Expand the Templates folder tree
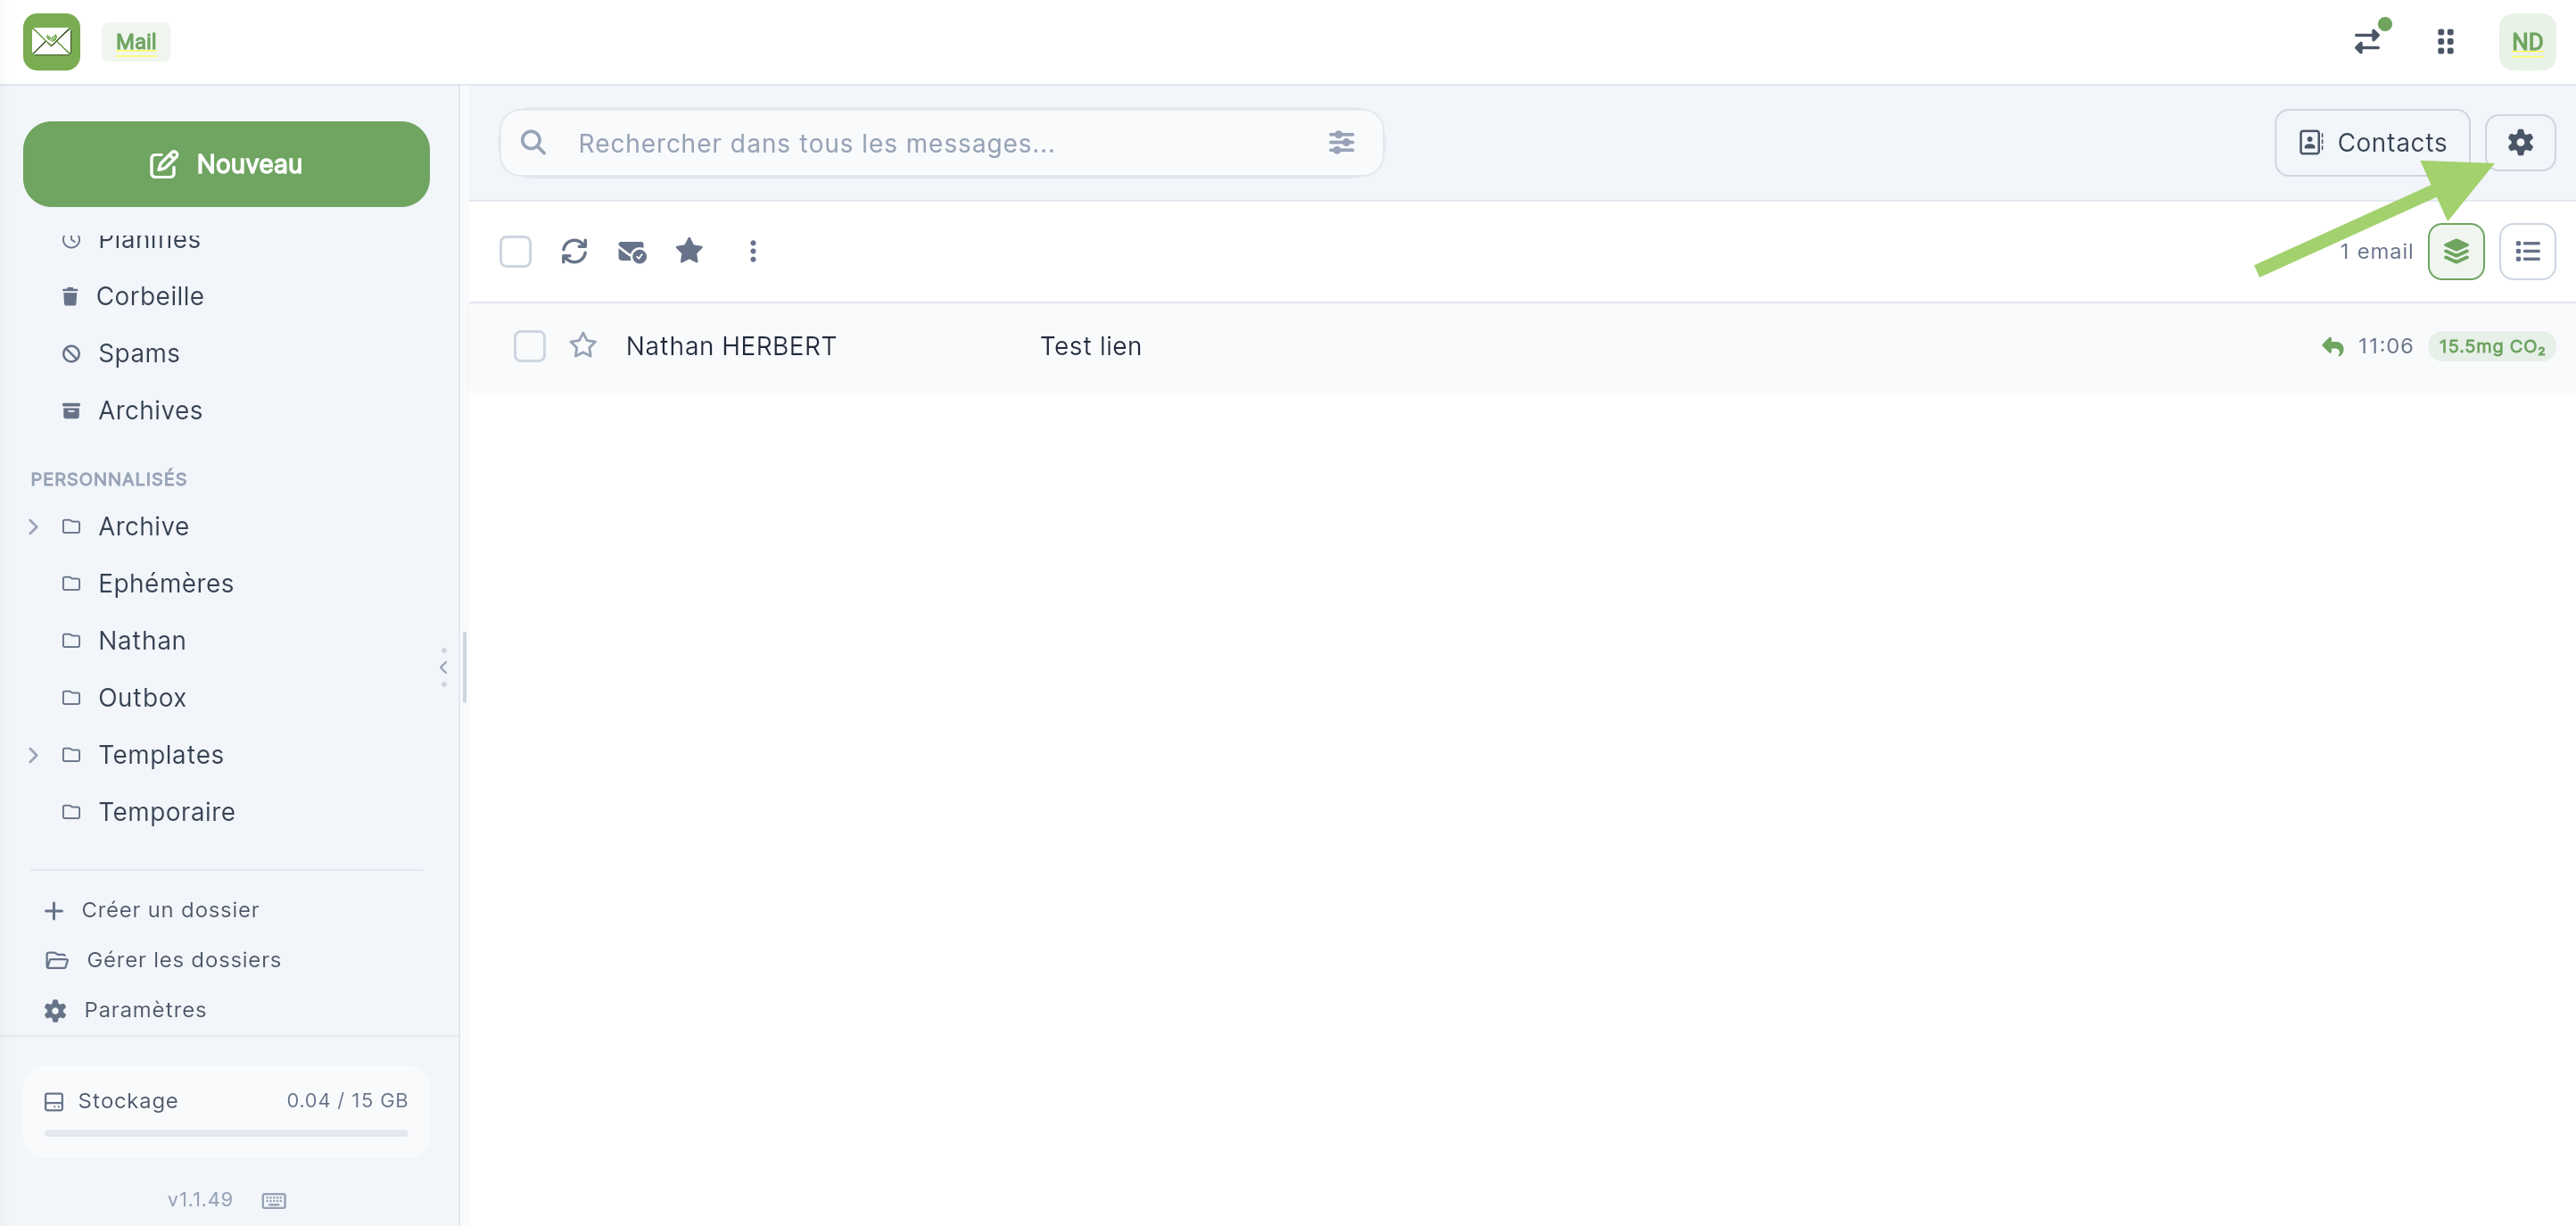2576x1226 pixels. click(x=33, y=755)
